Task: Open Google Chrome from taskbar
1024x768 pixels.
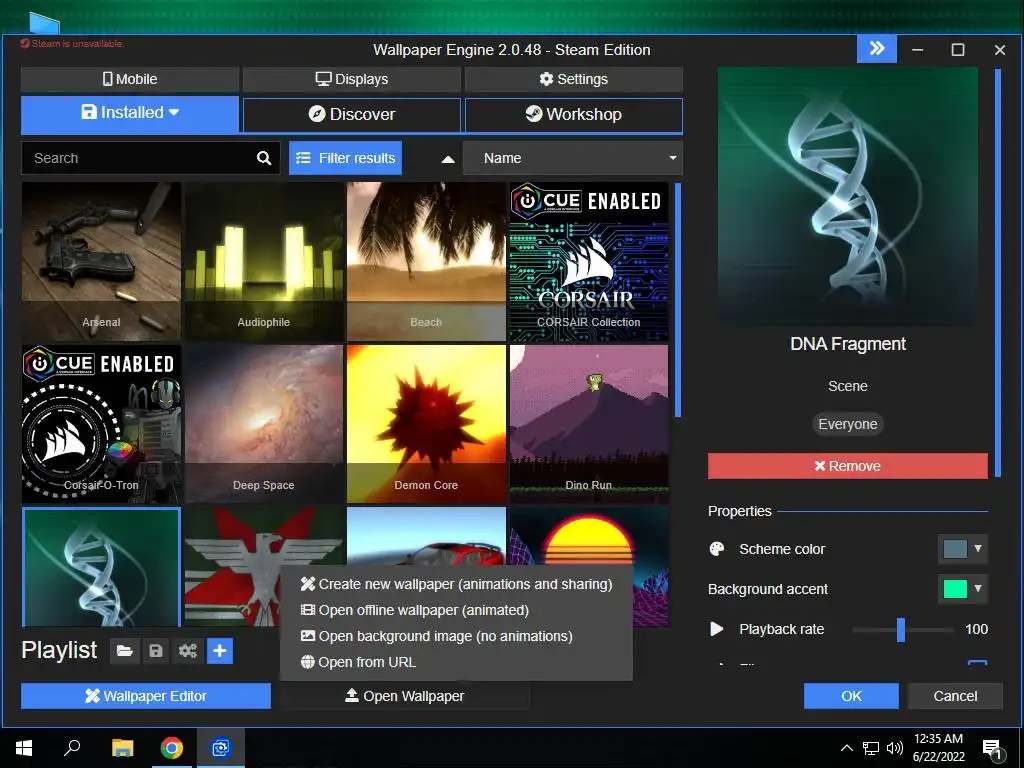Action: pos(172,748)
